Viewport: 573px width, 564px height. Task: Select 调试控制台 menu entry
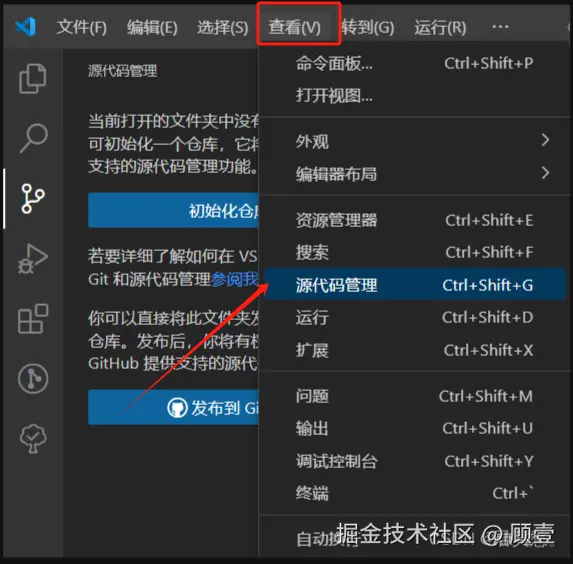tap(415, 461)
